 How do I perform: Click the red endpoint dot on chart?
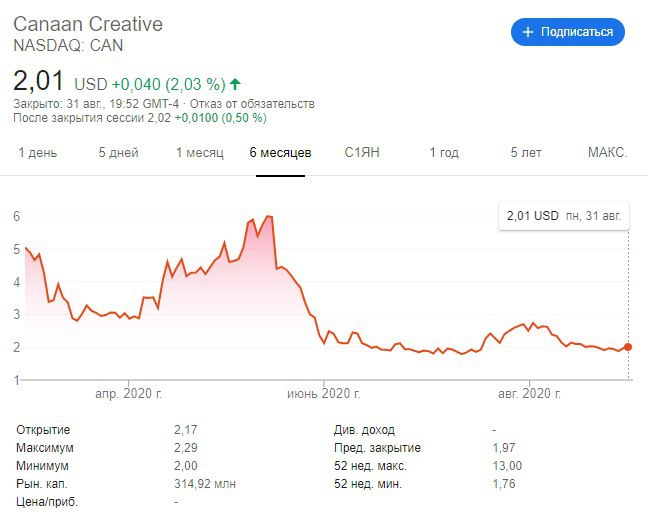pyautogui.click(x=628, y=347)
